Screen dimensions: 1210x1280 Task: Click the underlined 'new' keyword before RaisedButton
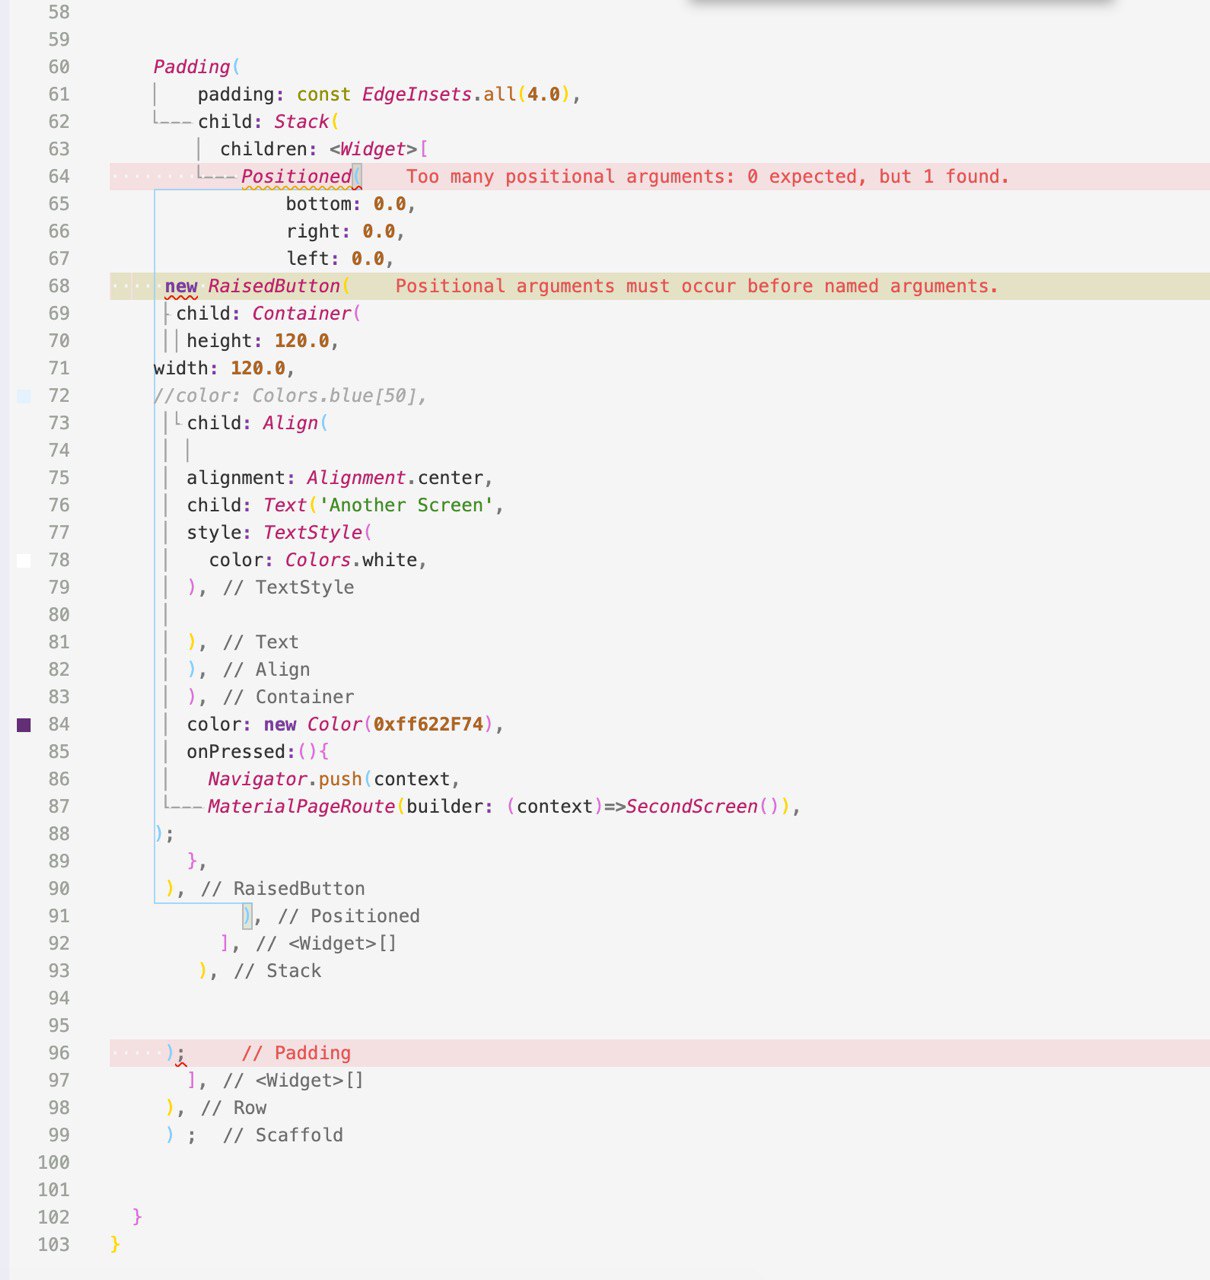181,286
